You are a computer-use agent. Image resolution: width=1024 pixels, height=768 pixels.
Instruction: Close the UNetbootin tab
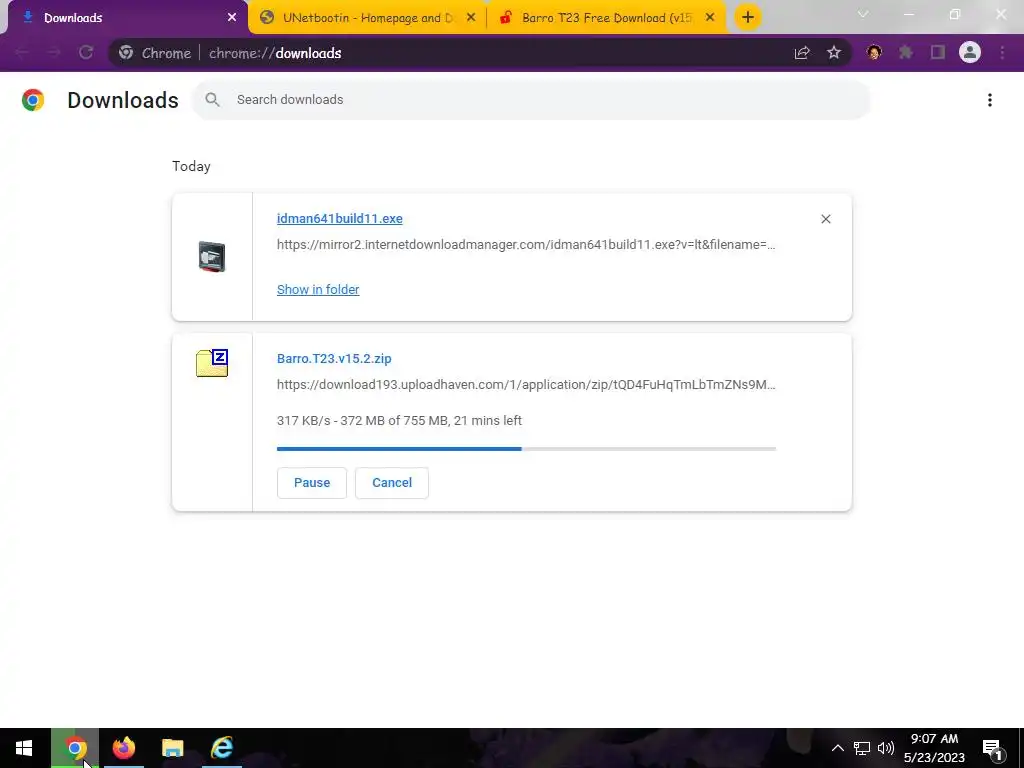(x=471, y=18)
